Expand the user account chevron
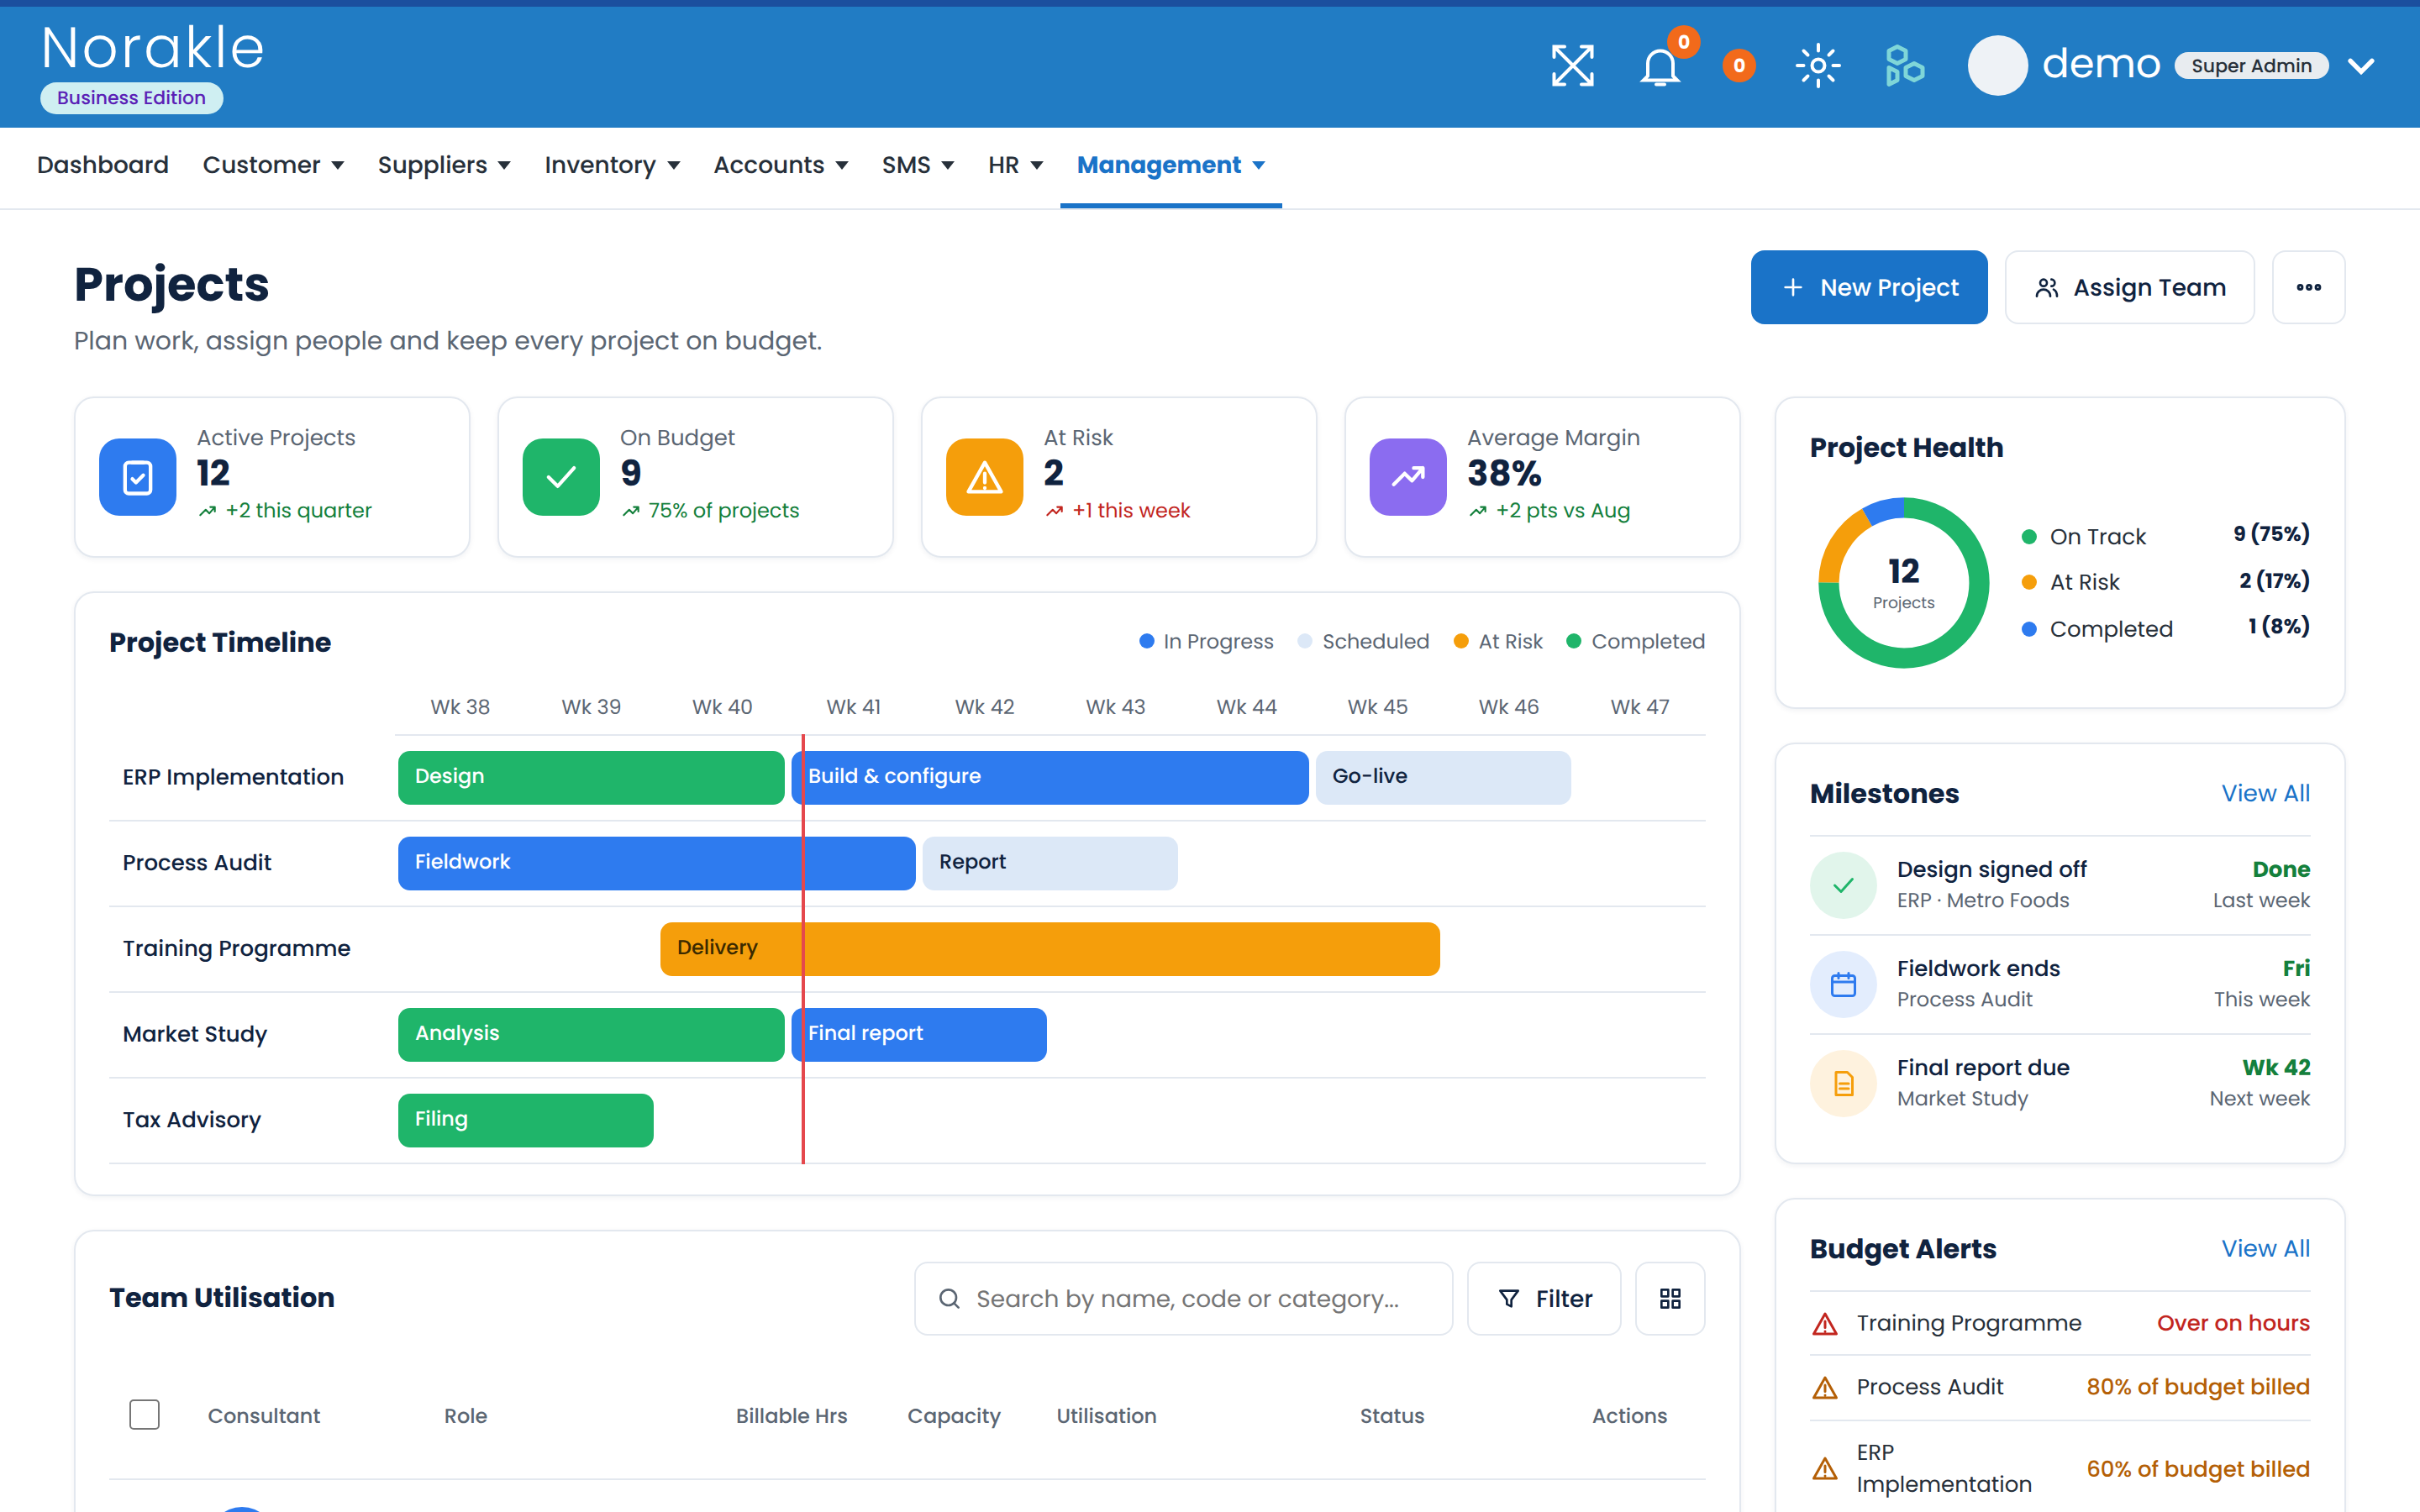Viewport: 2420px width, 1512px height. (2361, 66)
